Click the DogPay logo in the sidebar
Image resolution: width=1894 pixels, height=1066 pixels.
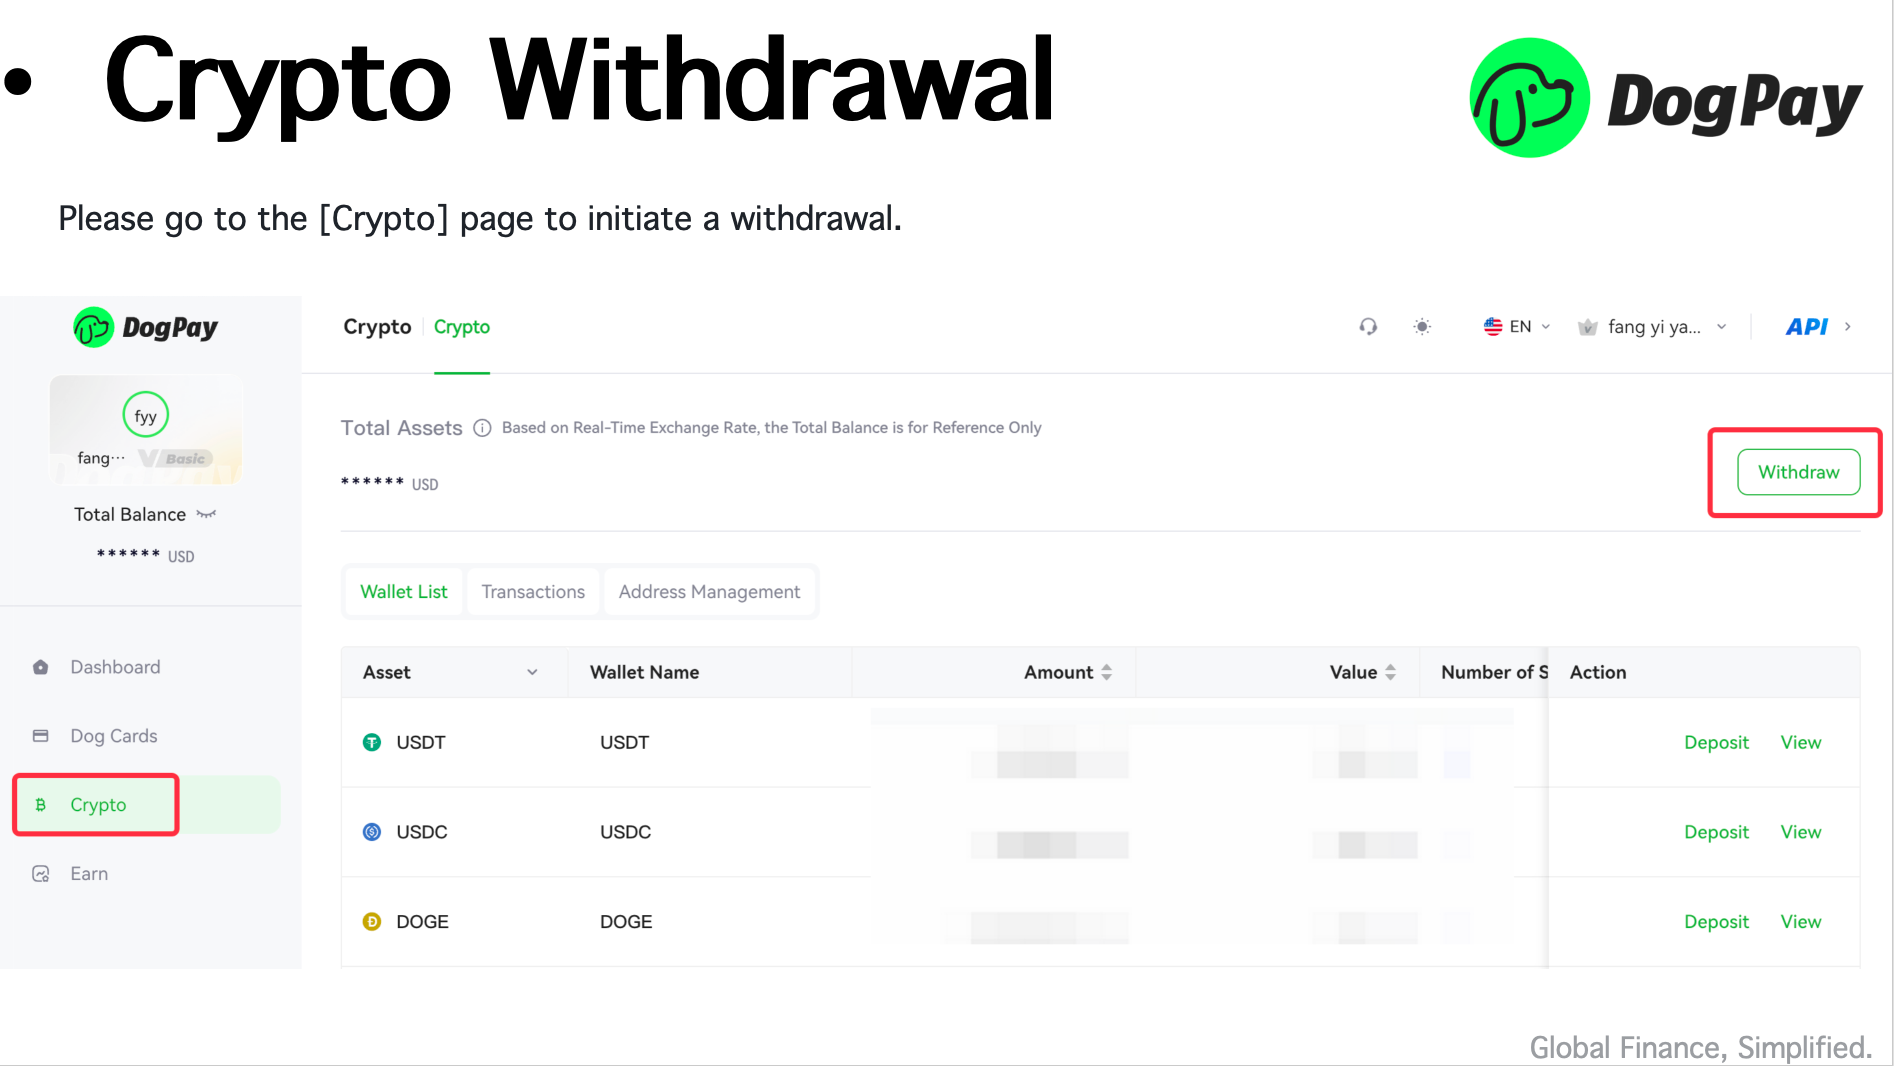(x=146, y=327)
